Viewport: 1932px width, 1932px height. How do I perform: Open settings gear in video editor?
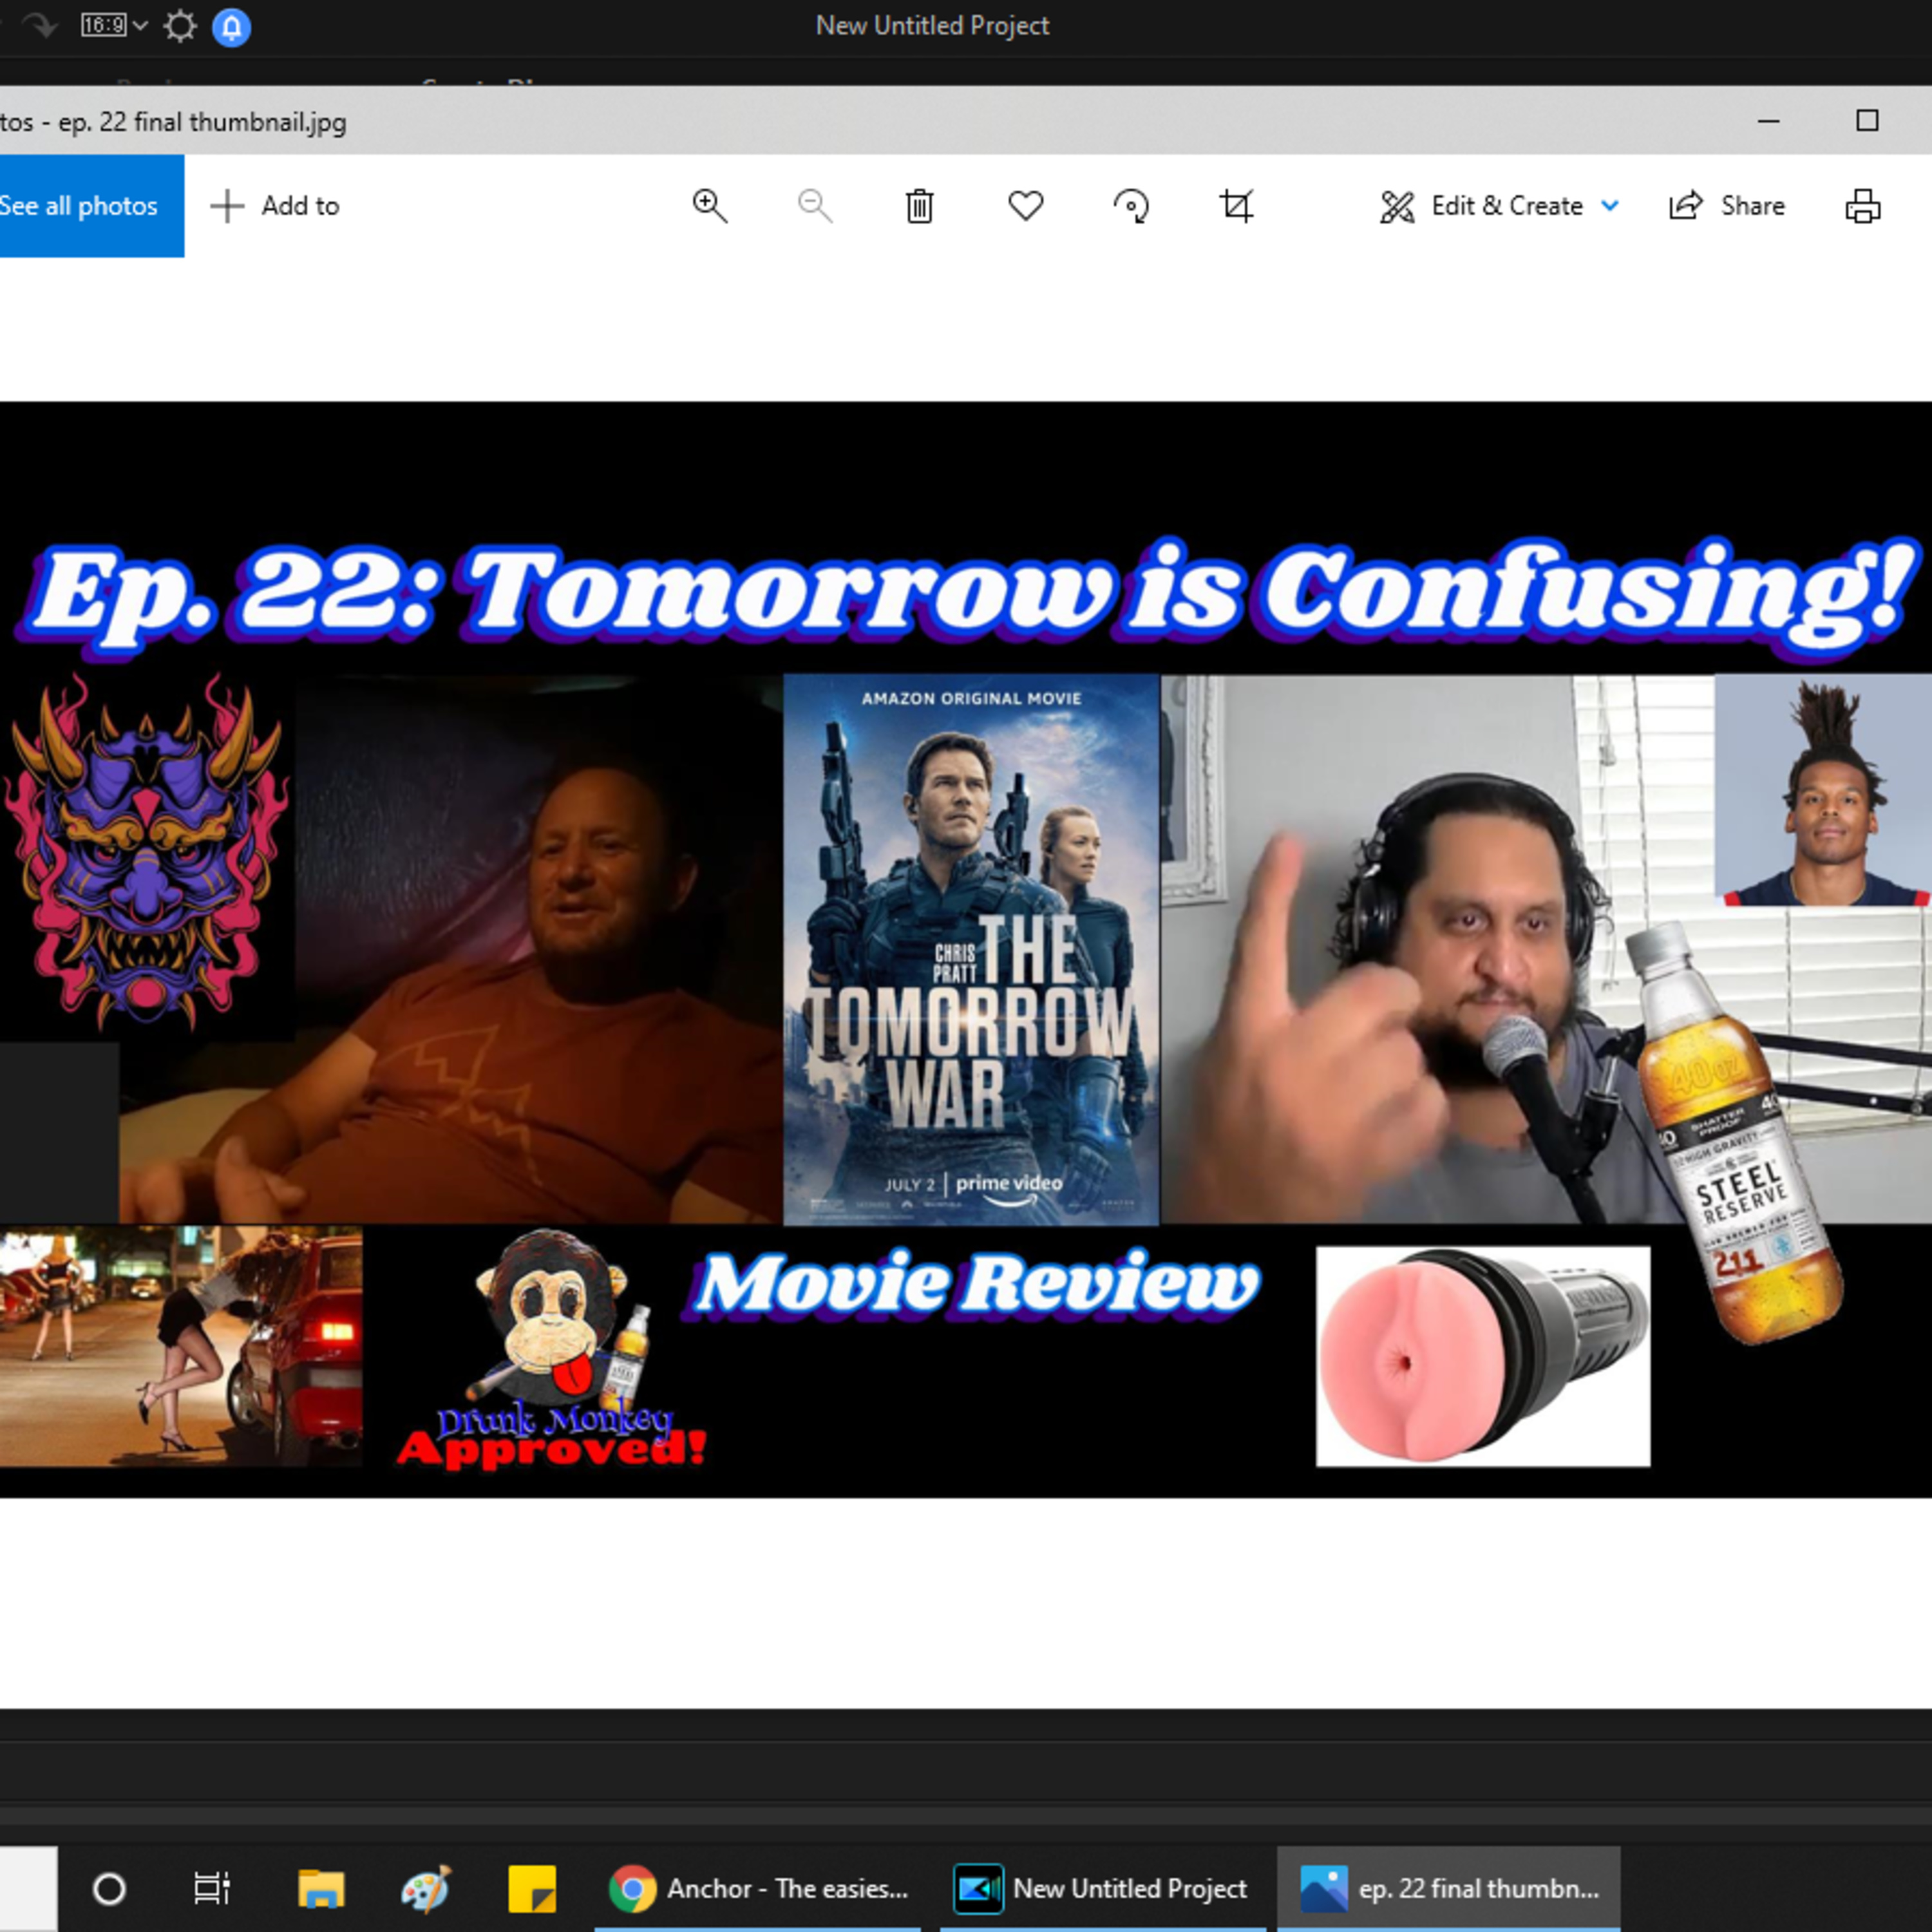(x=180, y=26)
